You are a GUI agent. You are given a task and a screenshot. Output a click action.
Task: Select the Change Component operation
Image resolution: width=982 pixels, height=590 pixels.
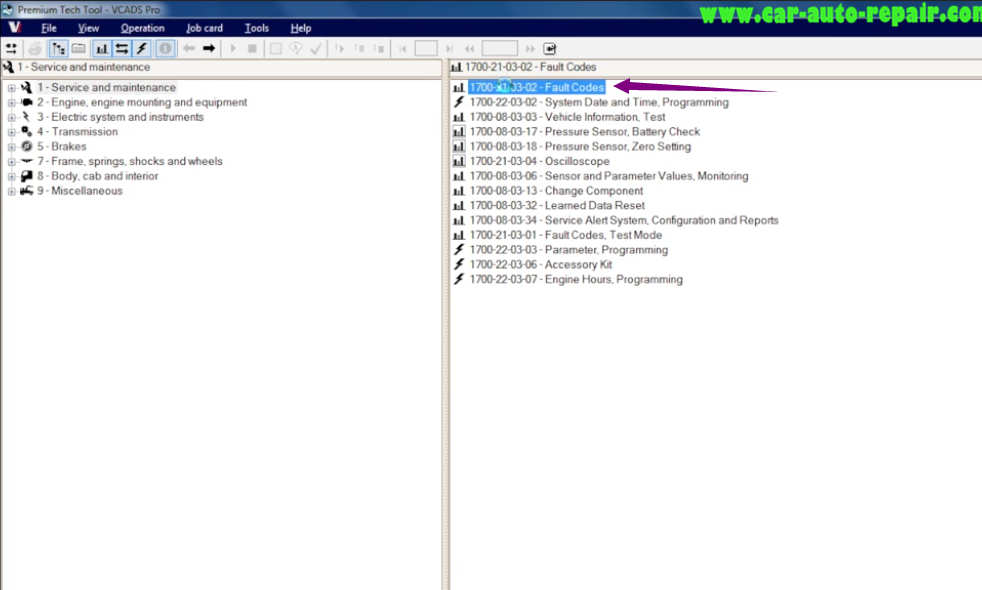pos(556,191)
